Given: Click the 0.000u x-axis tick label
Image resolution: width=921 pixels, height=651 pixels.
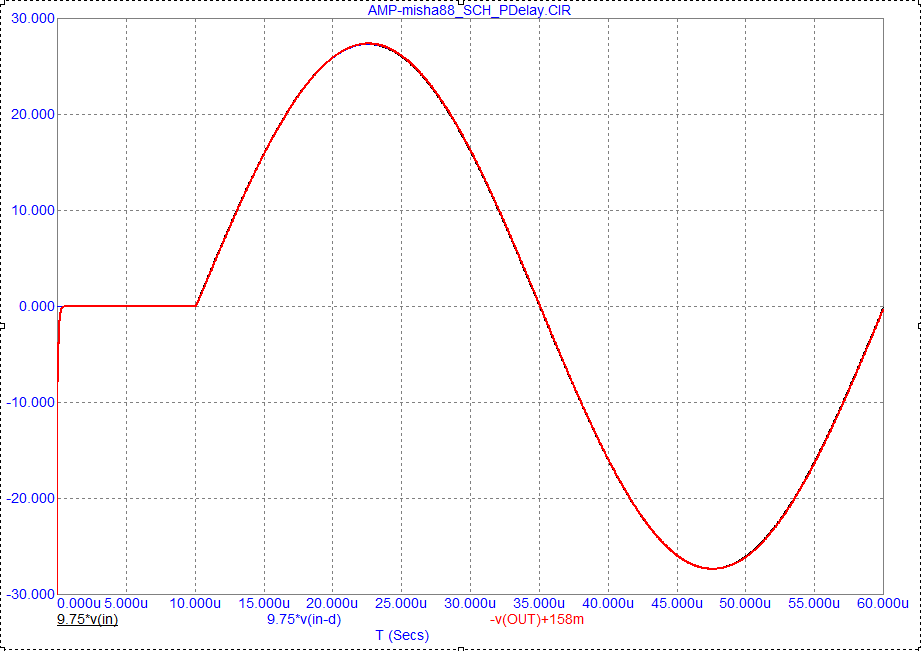Looking at the screenshot, I should click(x=81, y=604).
